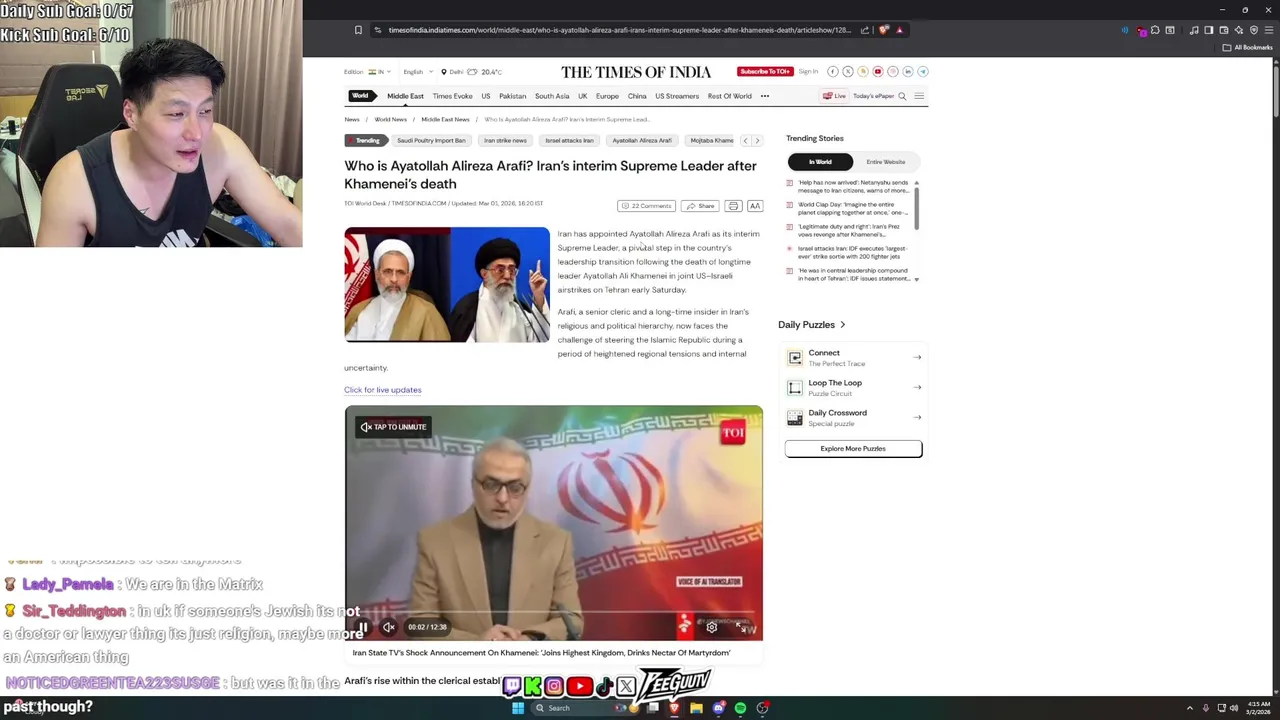Open the Connect puzzle arrow
Screen dimensions: 1280x720
click(x=917, y=357)
